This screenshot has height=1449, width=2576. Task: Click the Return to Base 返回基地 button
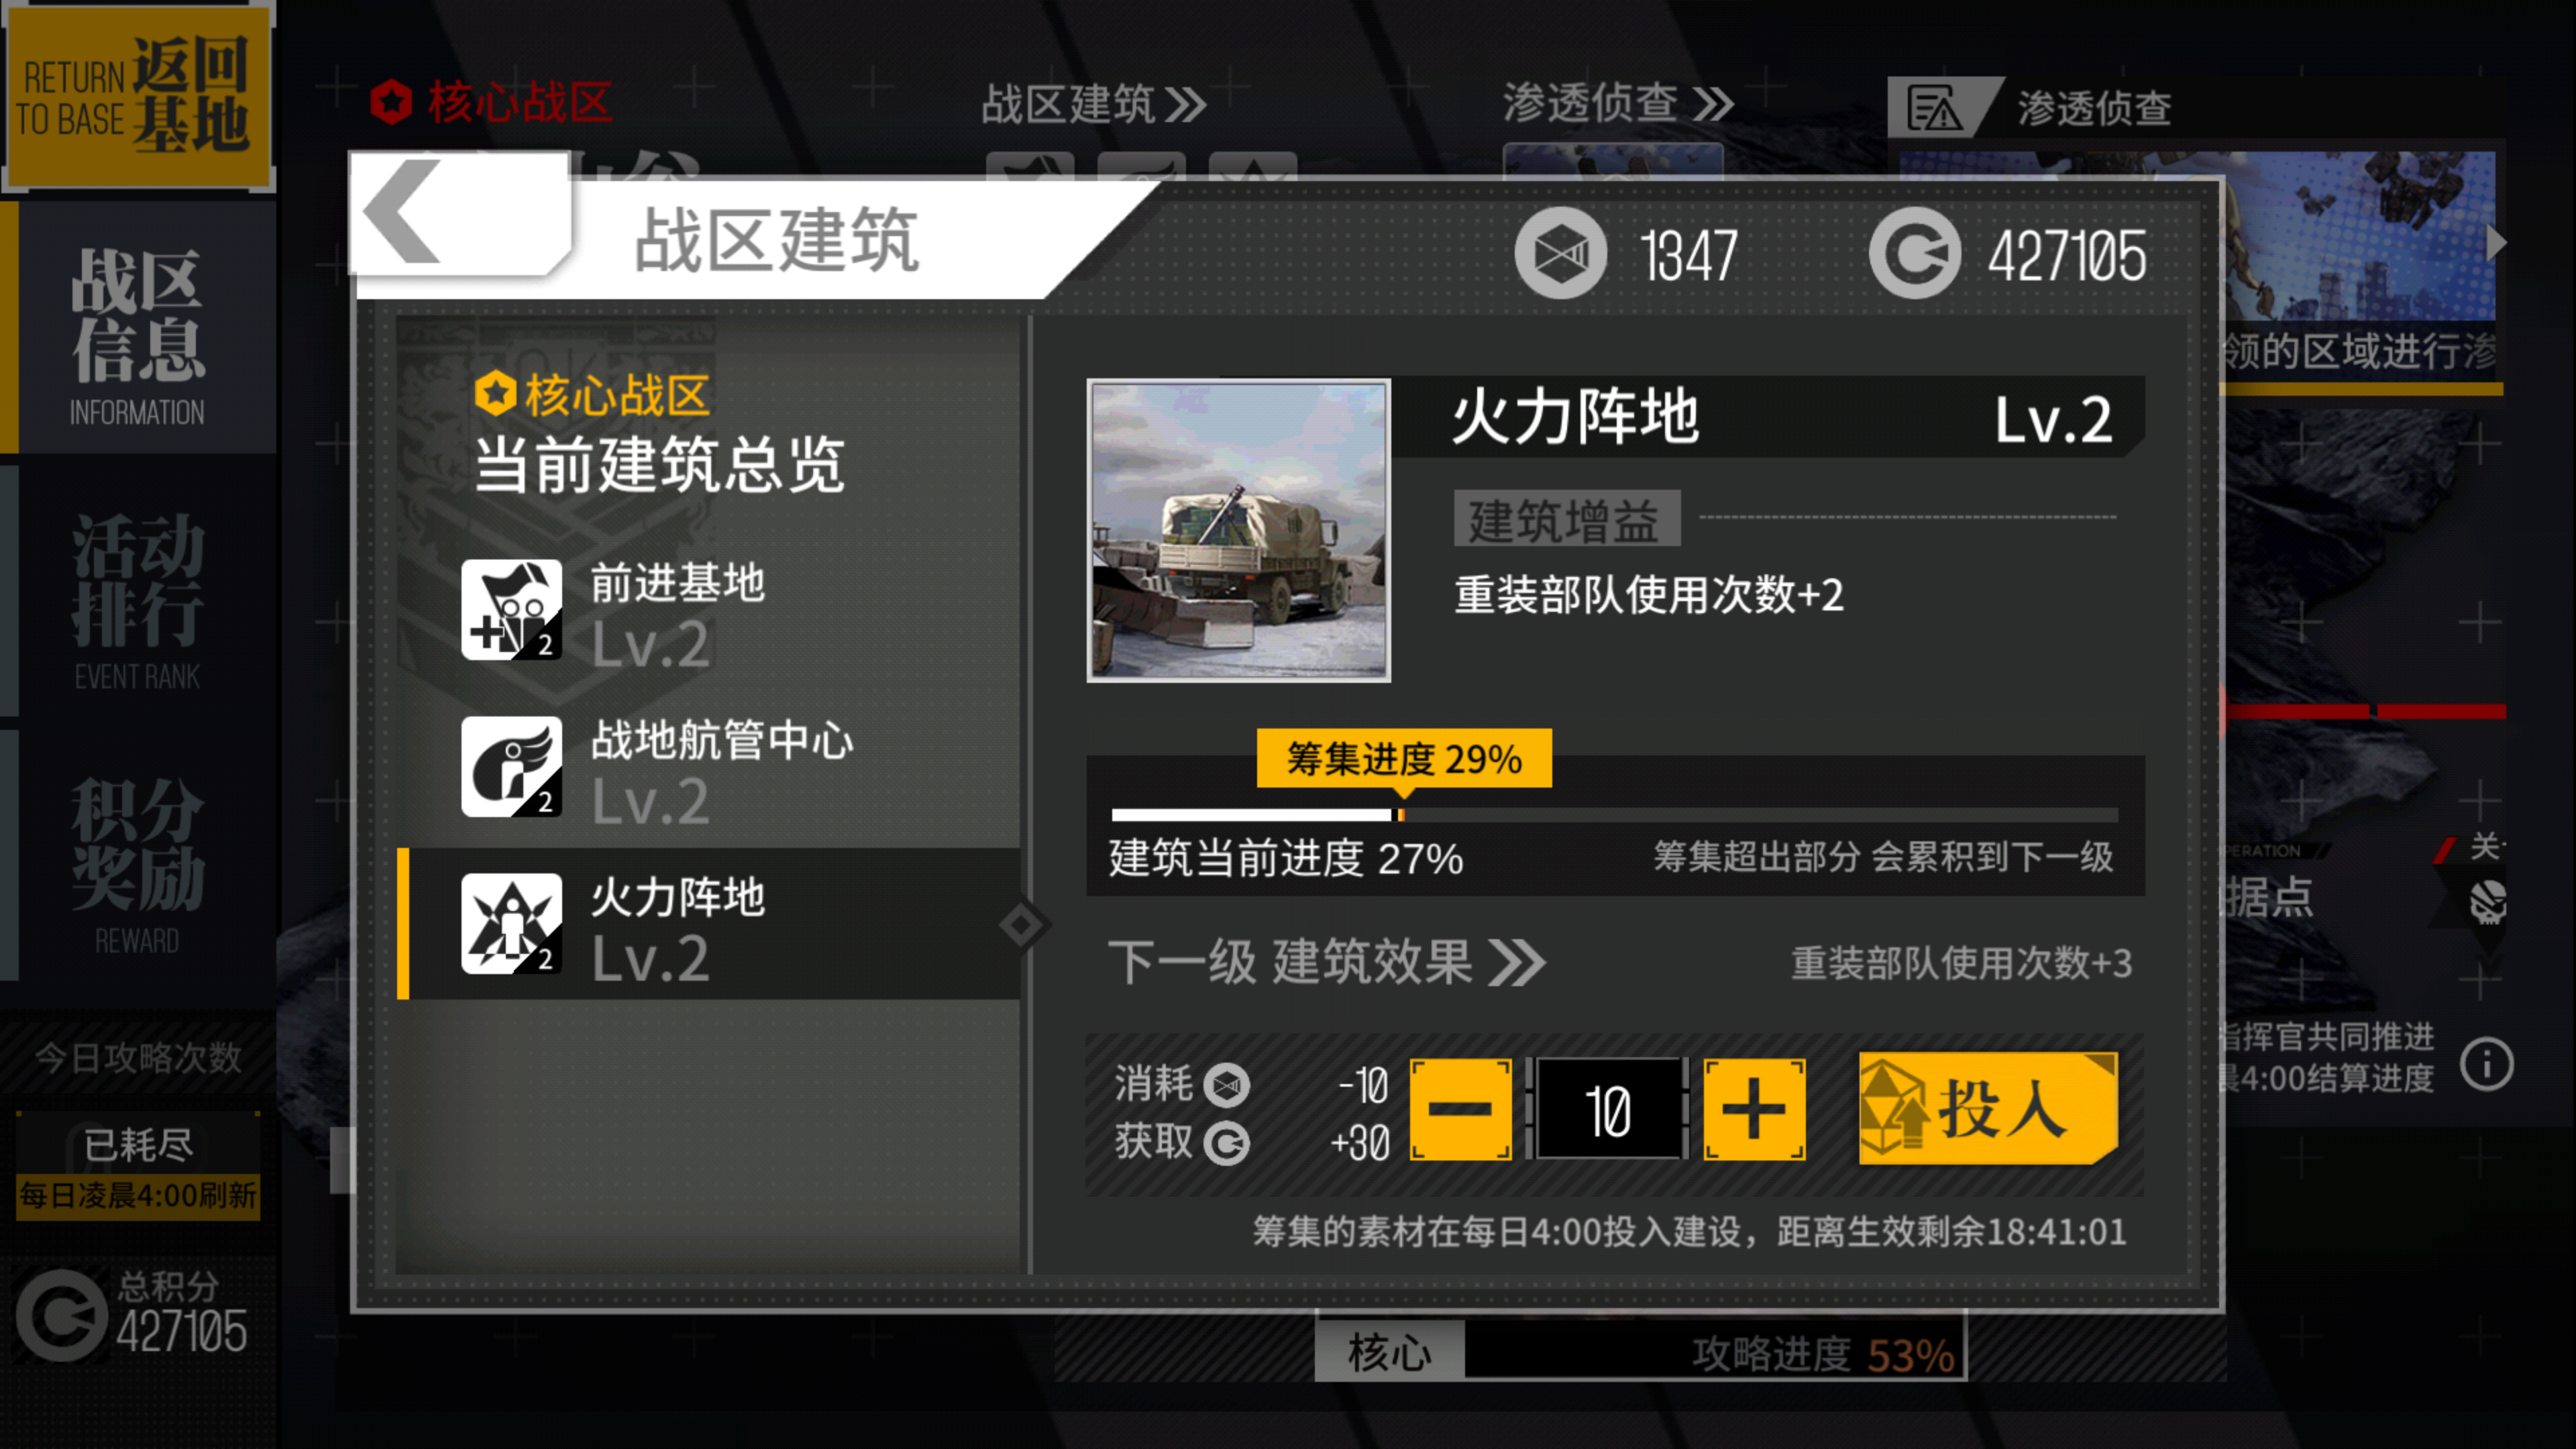click(x=138, y=95)
